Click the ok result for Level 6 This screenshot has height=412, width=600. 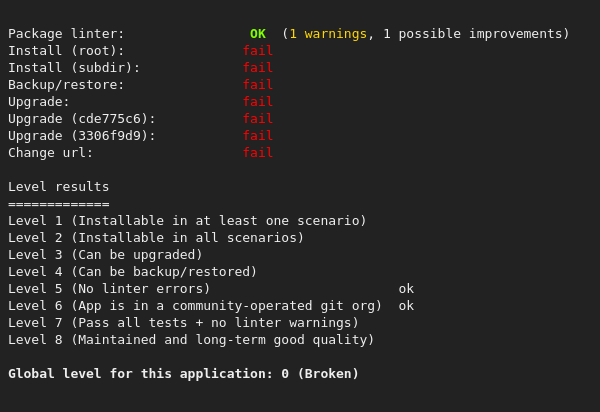click(406, 306)
